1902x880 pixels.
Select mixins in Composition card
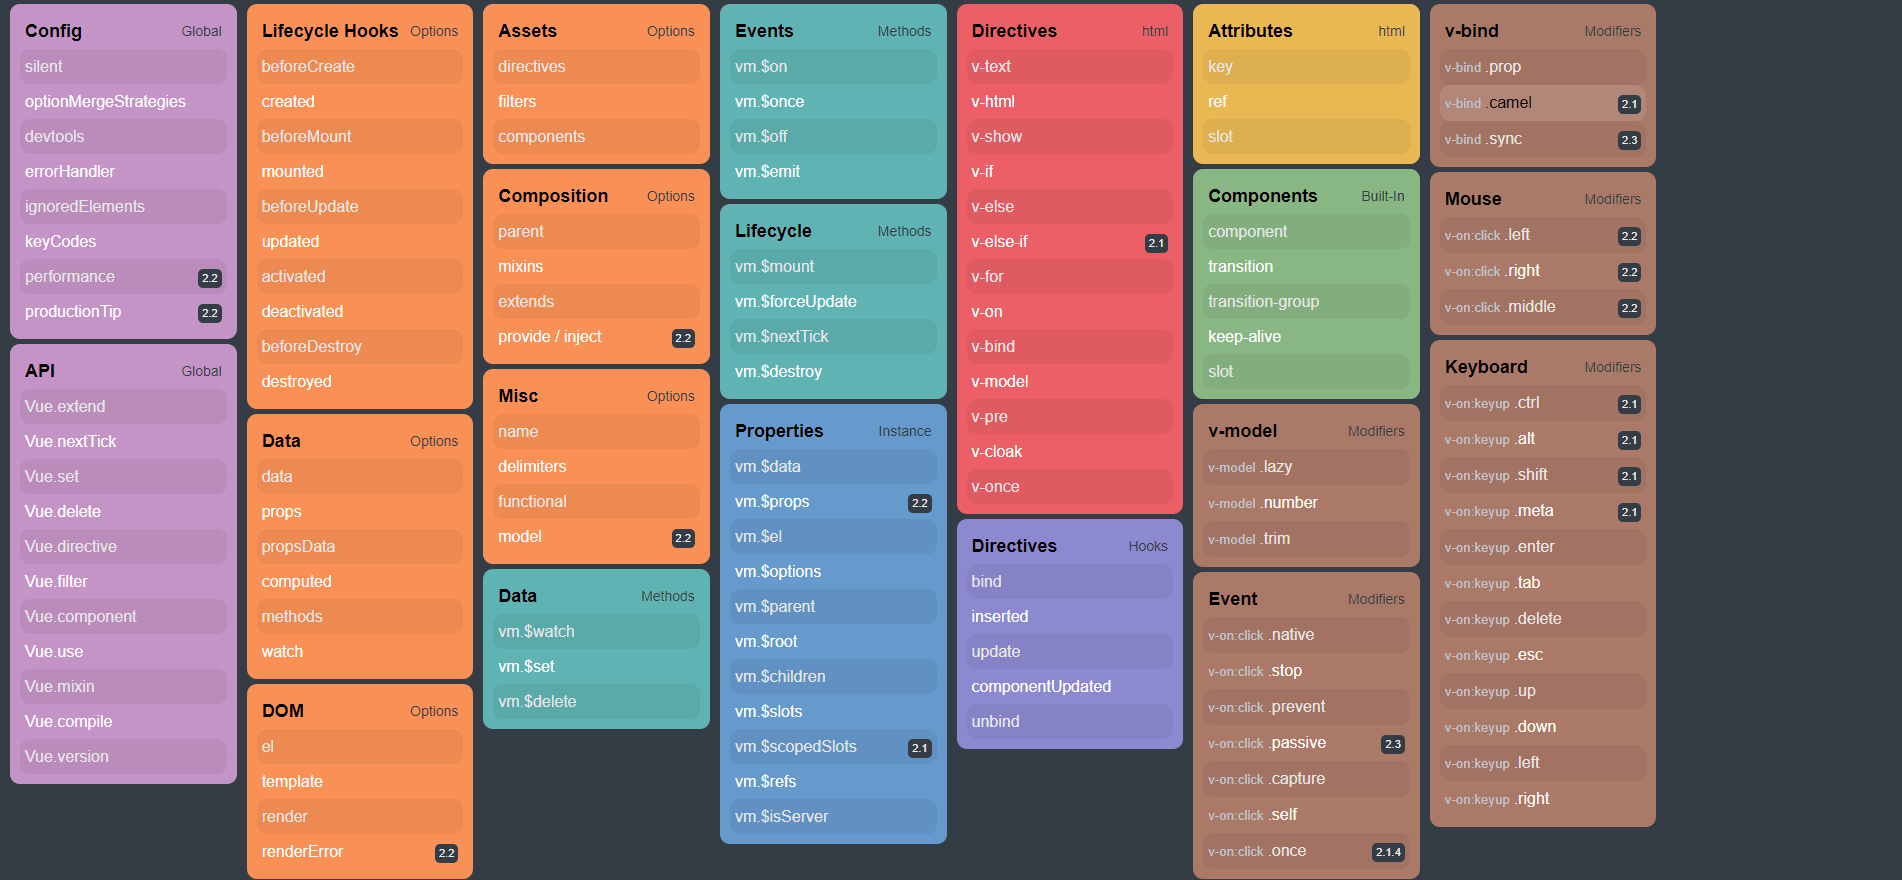click(596, 267)
